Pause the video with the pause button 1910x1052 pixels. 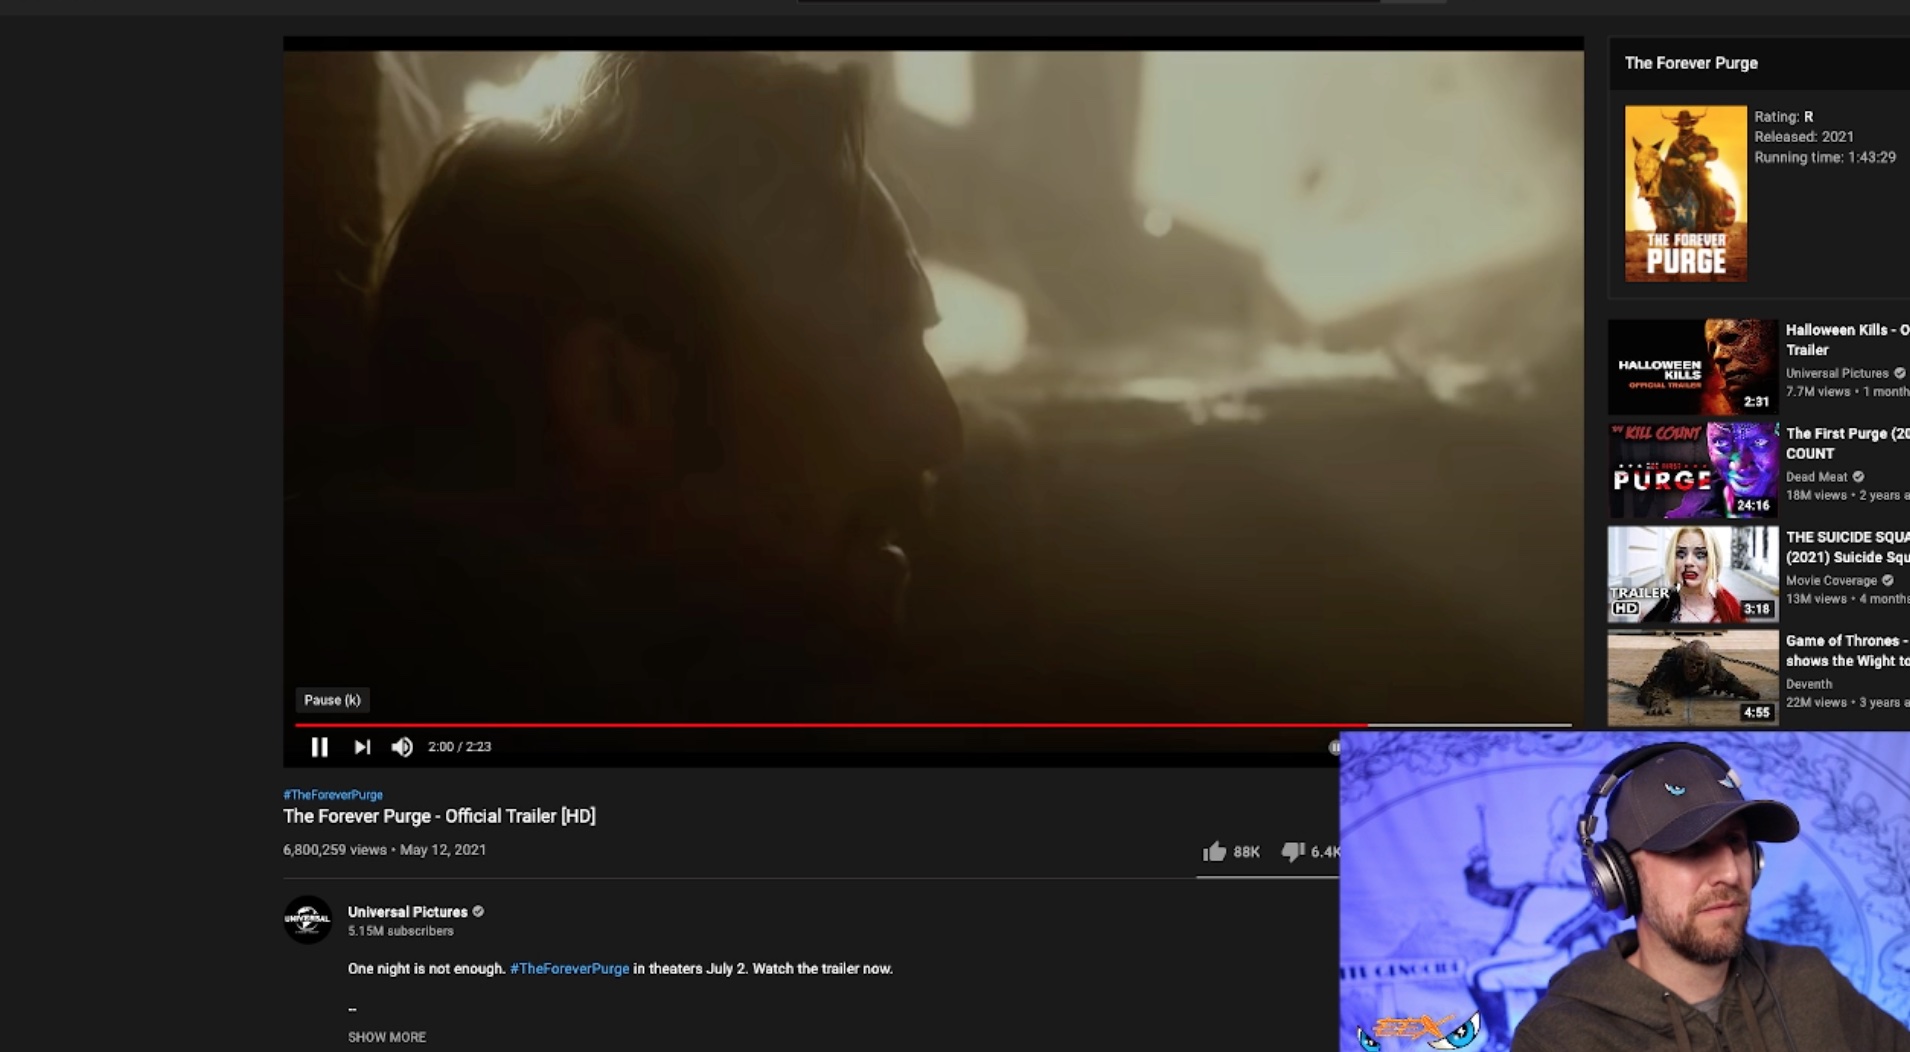click(x=319, y=747)
